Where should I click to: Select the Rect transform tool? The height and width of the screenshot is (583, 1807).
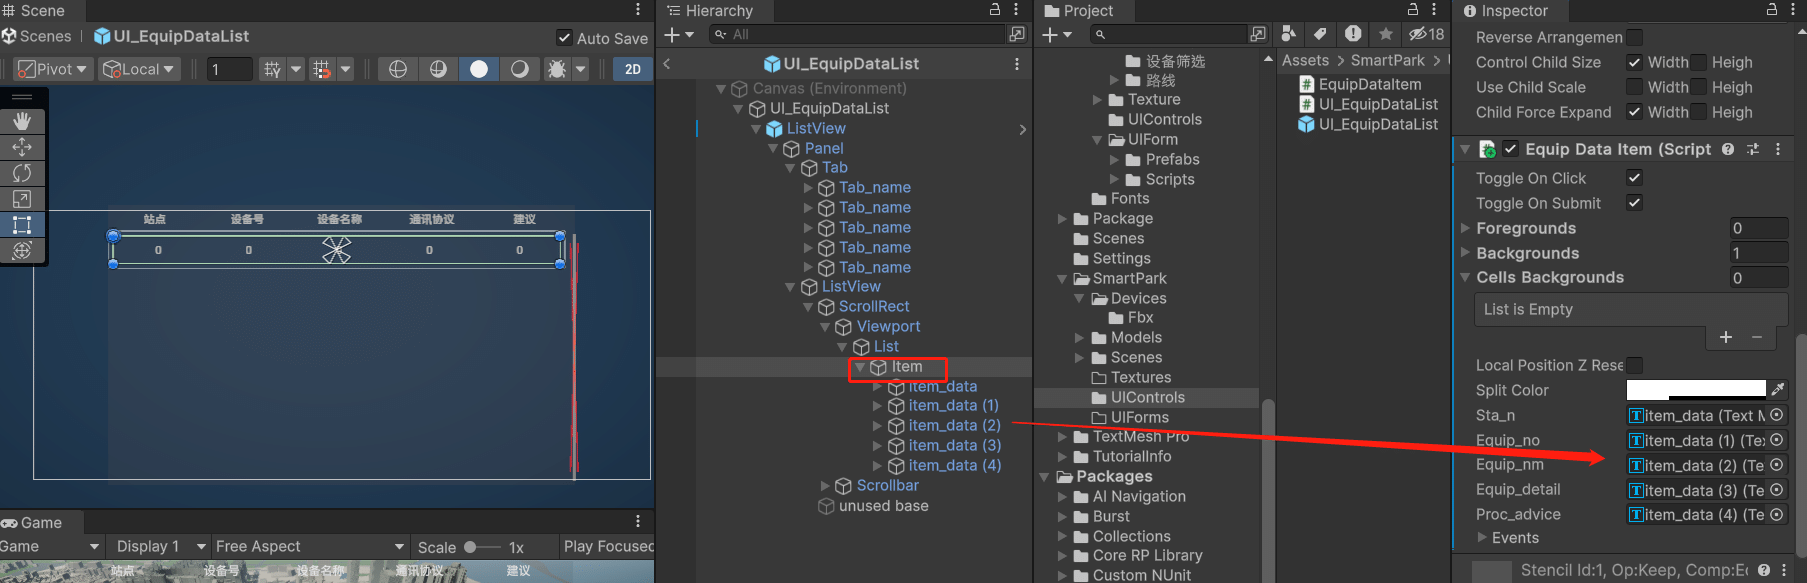pos(22,225)
